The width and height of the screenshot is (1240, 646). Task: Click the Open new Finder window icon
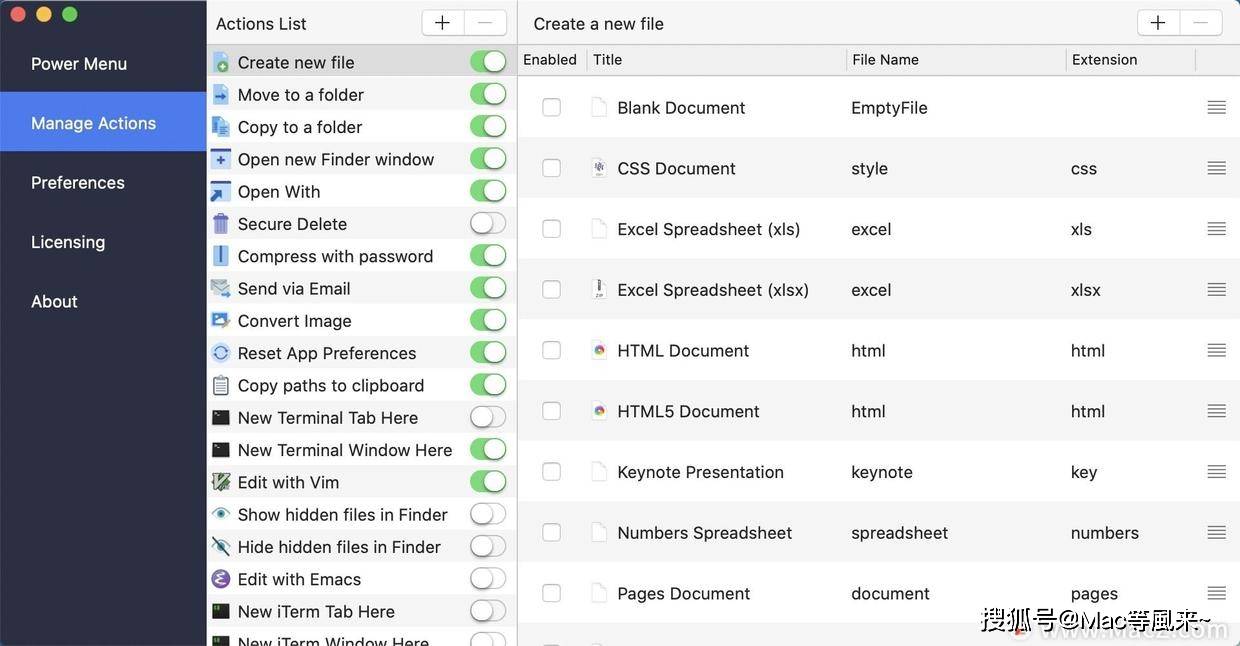(x=221, y=159)
